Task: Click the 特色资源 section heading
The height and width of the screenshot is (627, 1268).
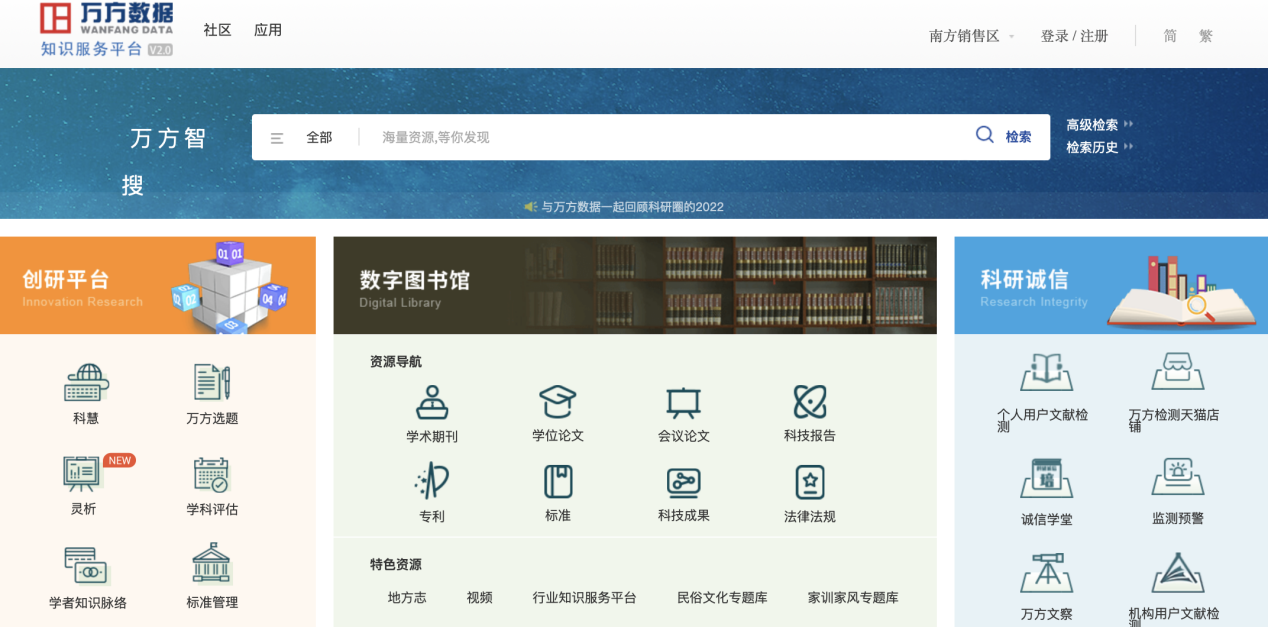Action: click(396, 564)
